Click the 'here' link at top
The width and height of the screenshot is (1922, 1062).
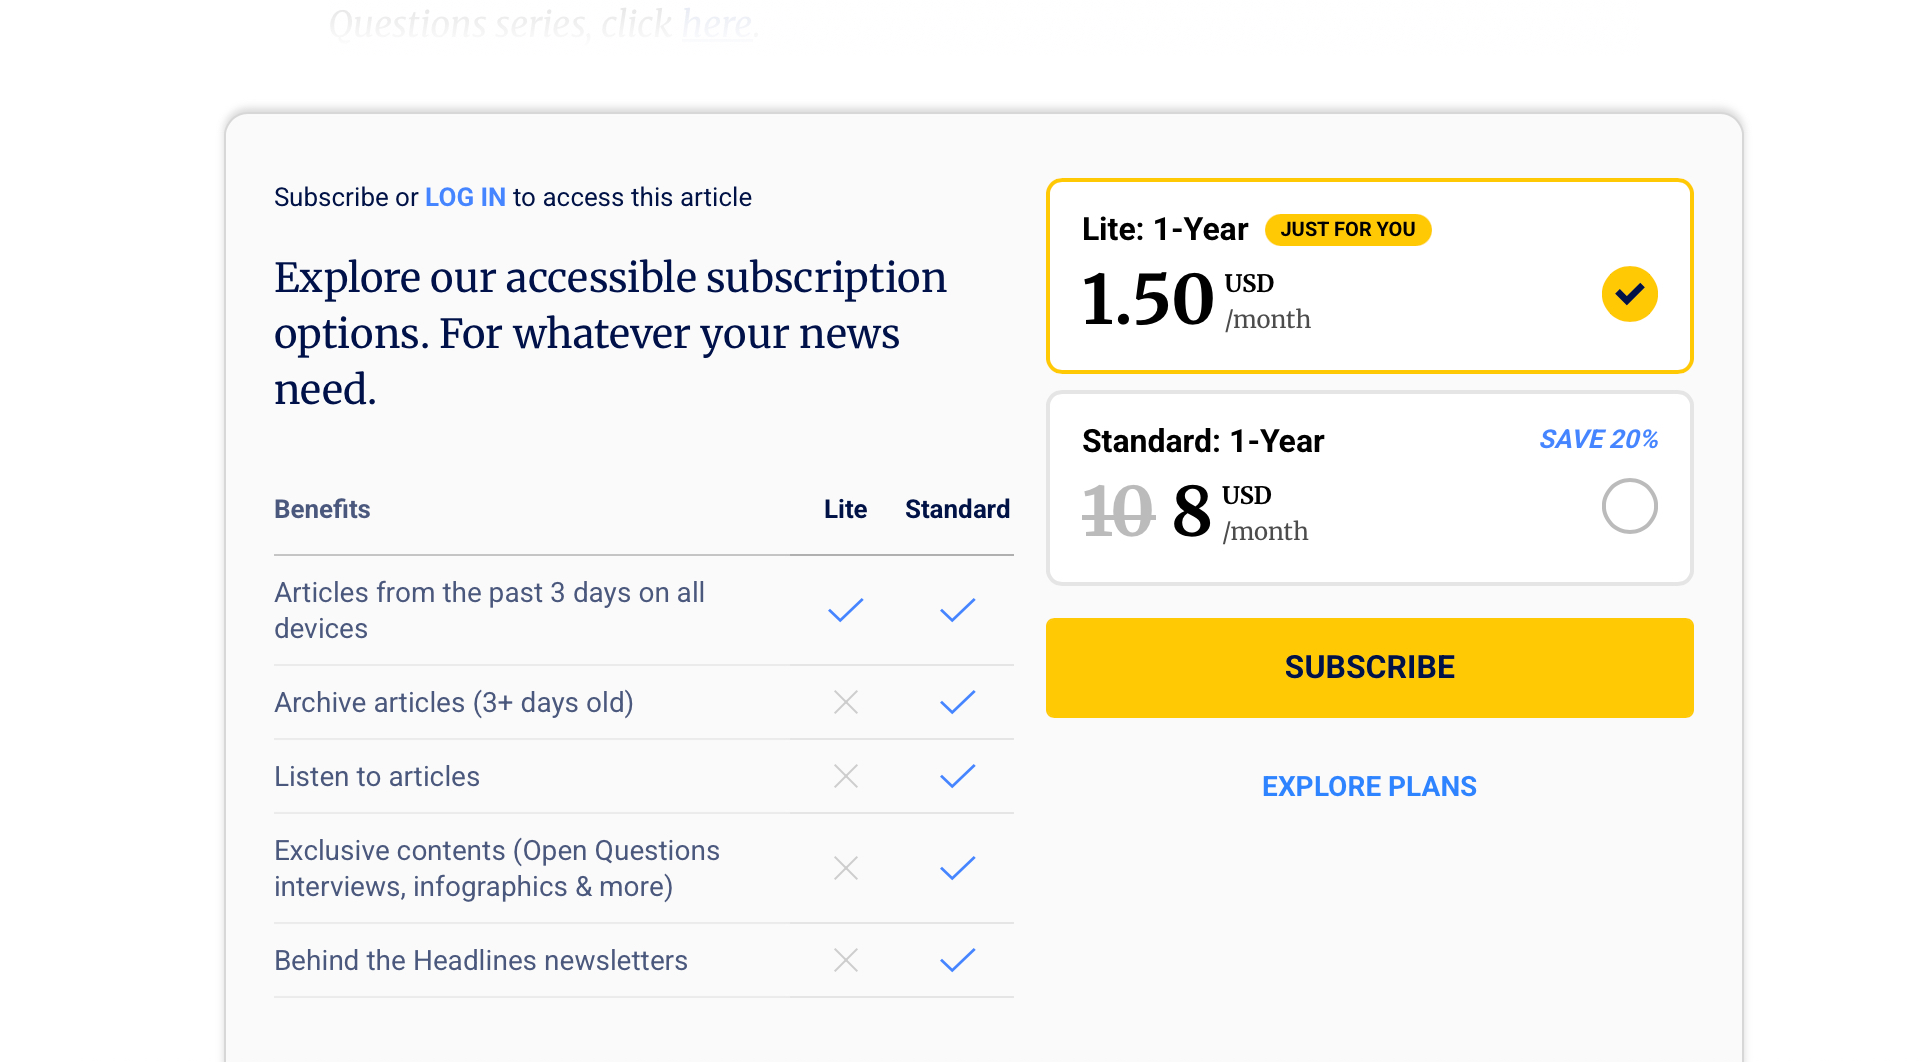(716, 24)
